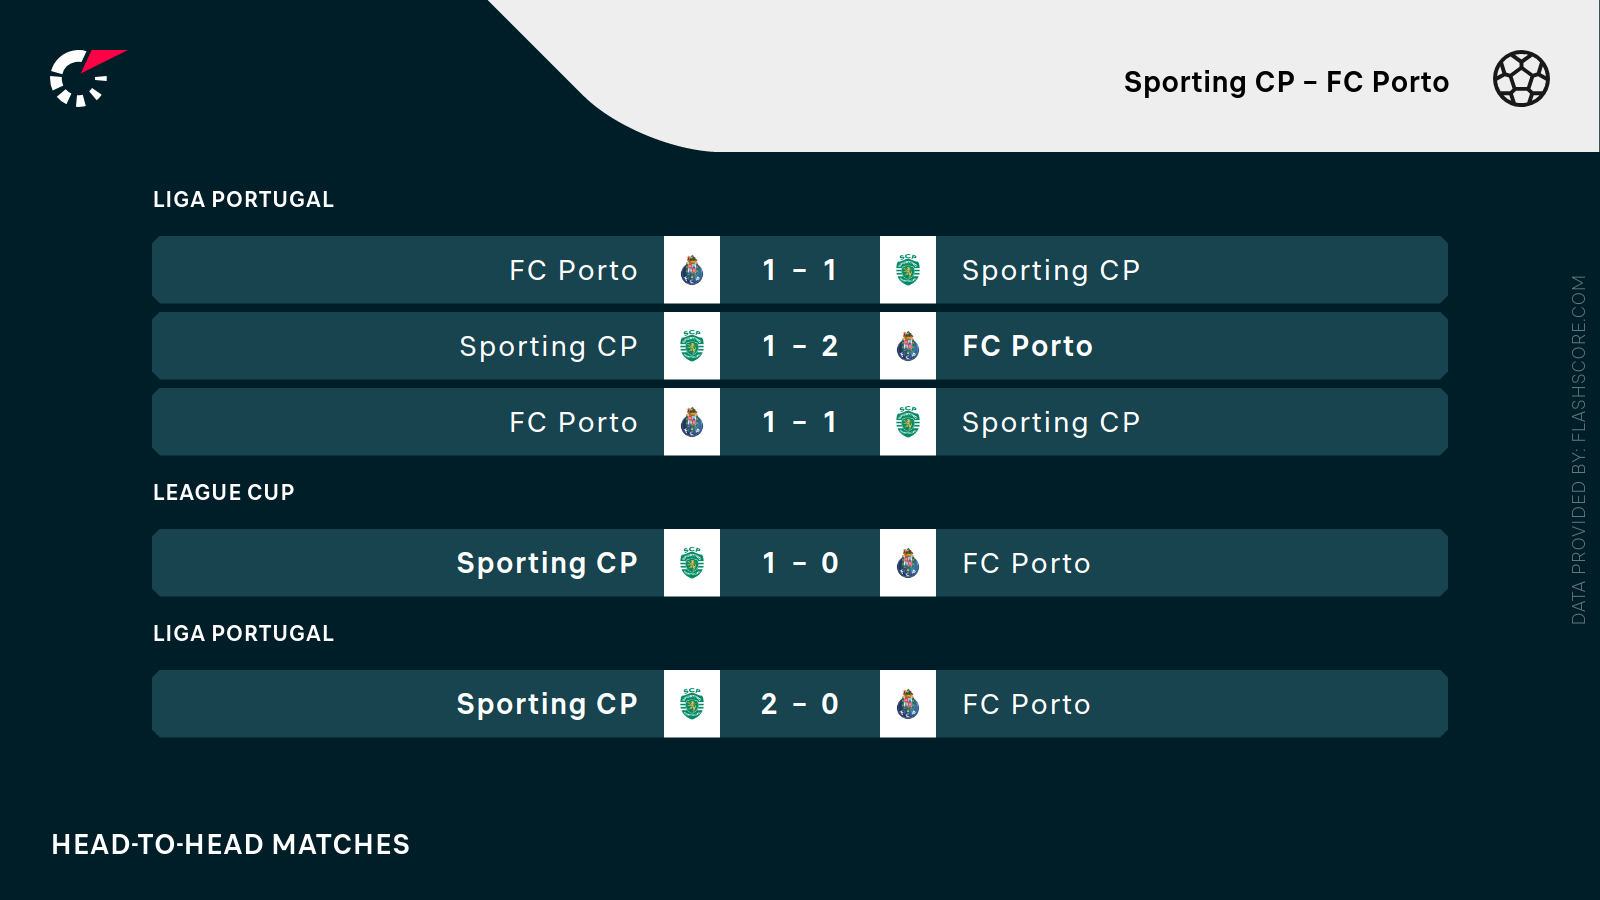Click HEAD-TO-HEAD MATCHES label at bottom

tap(231, 845)
